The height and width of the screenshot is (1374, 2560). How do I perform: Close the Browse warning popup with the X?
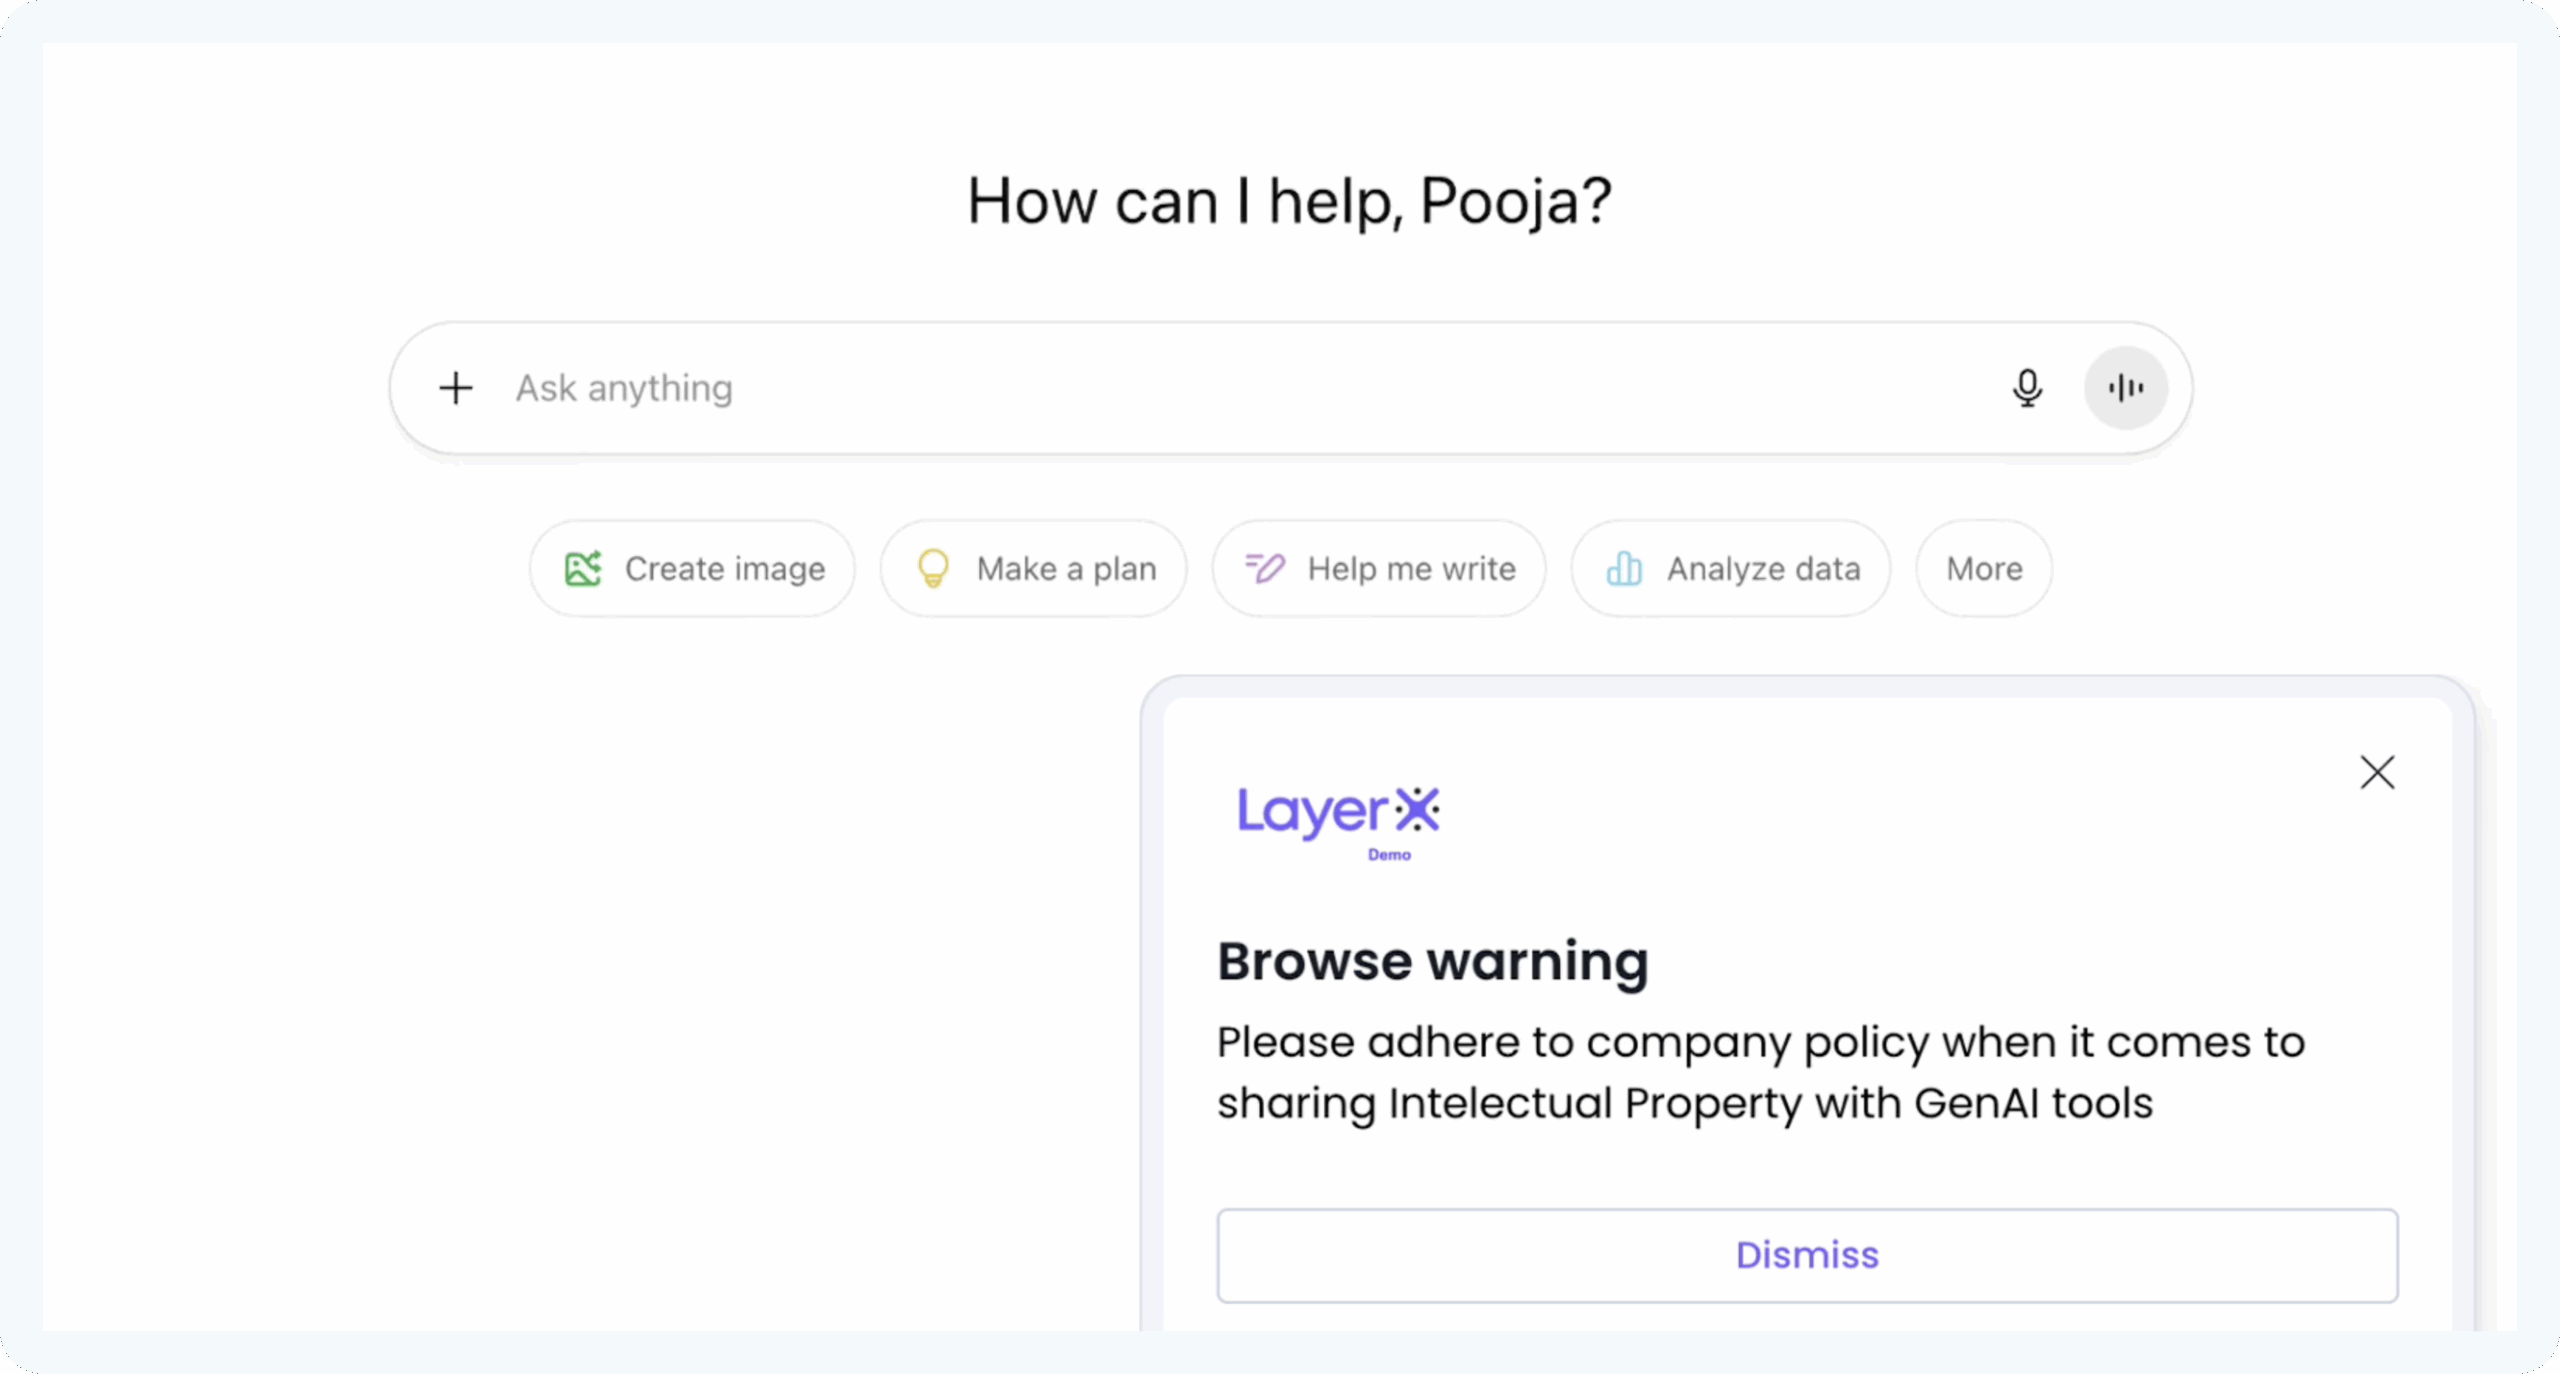tap(2377, 772)
